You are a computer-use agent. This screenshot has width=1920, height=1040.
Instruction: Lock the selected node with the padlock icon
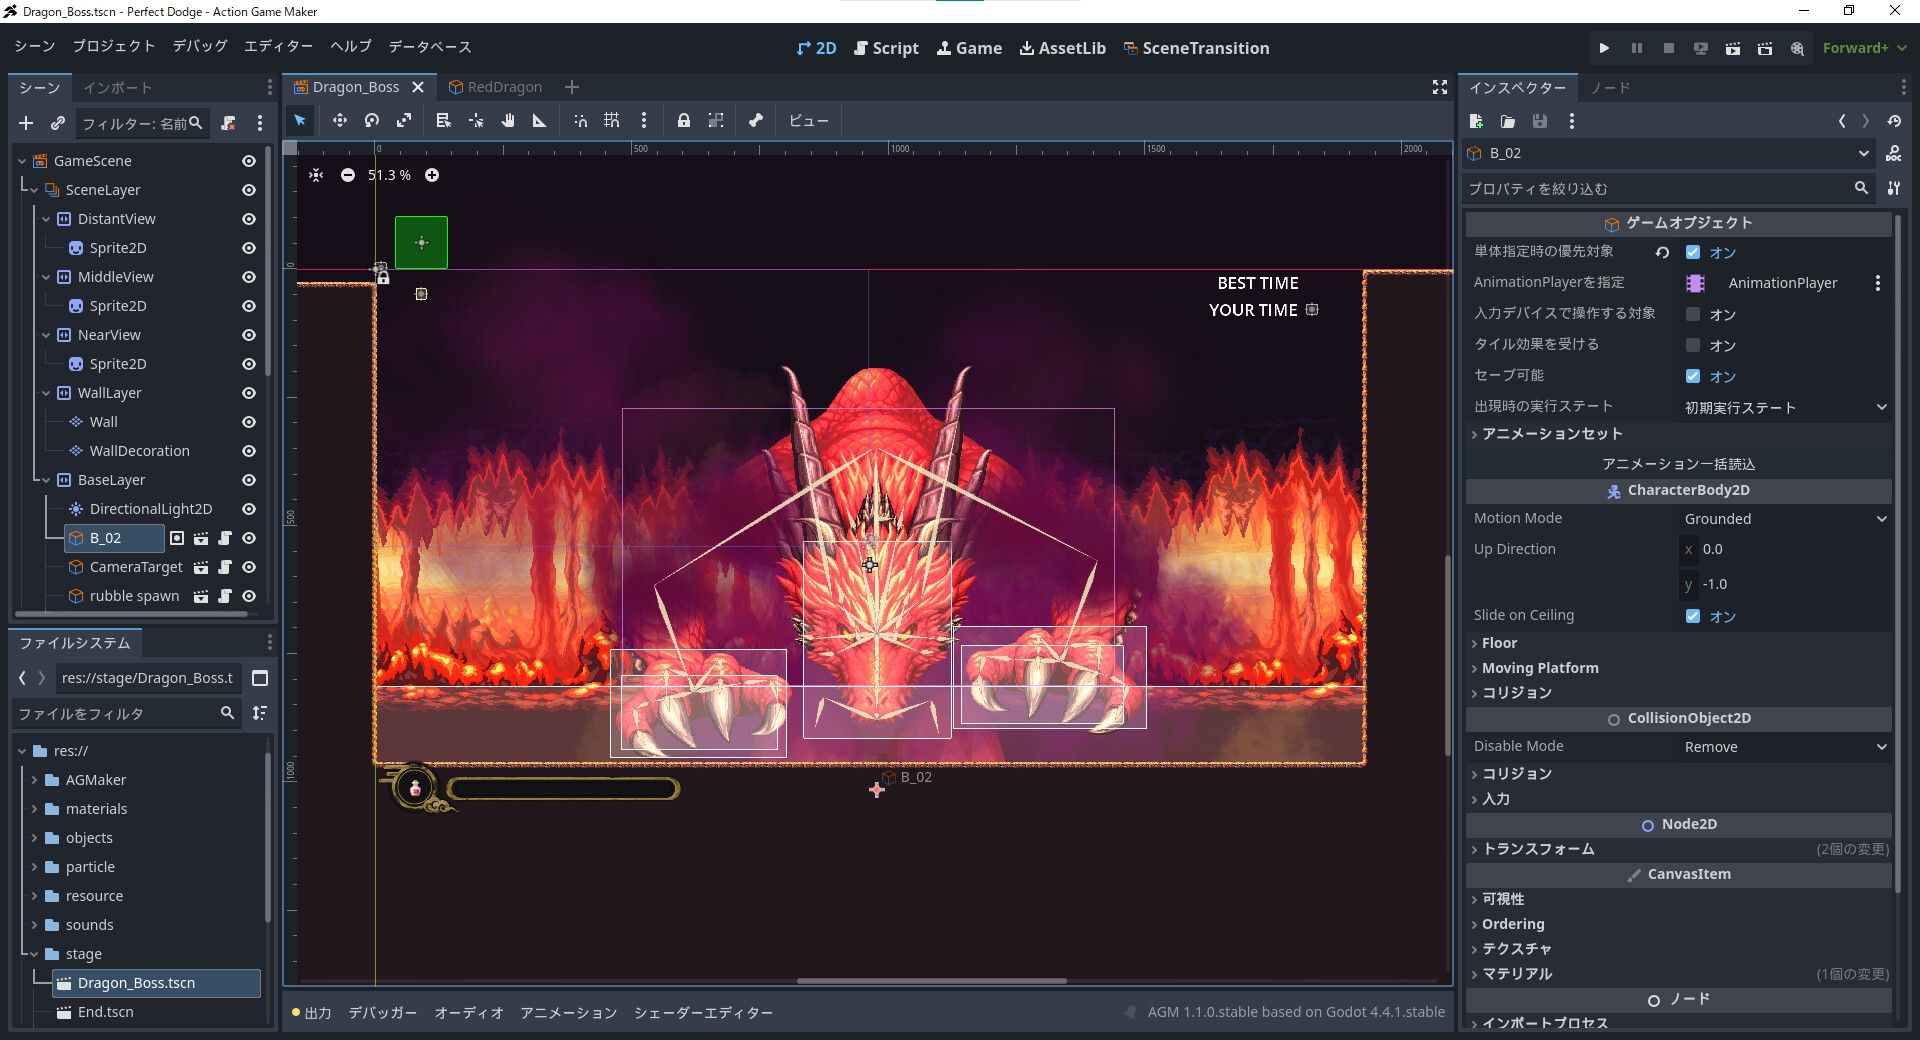(x=684, y=121)
